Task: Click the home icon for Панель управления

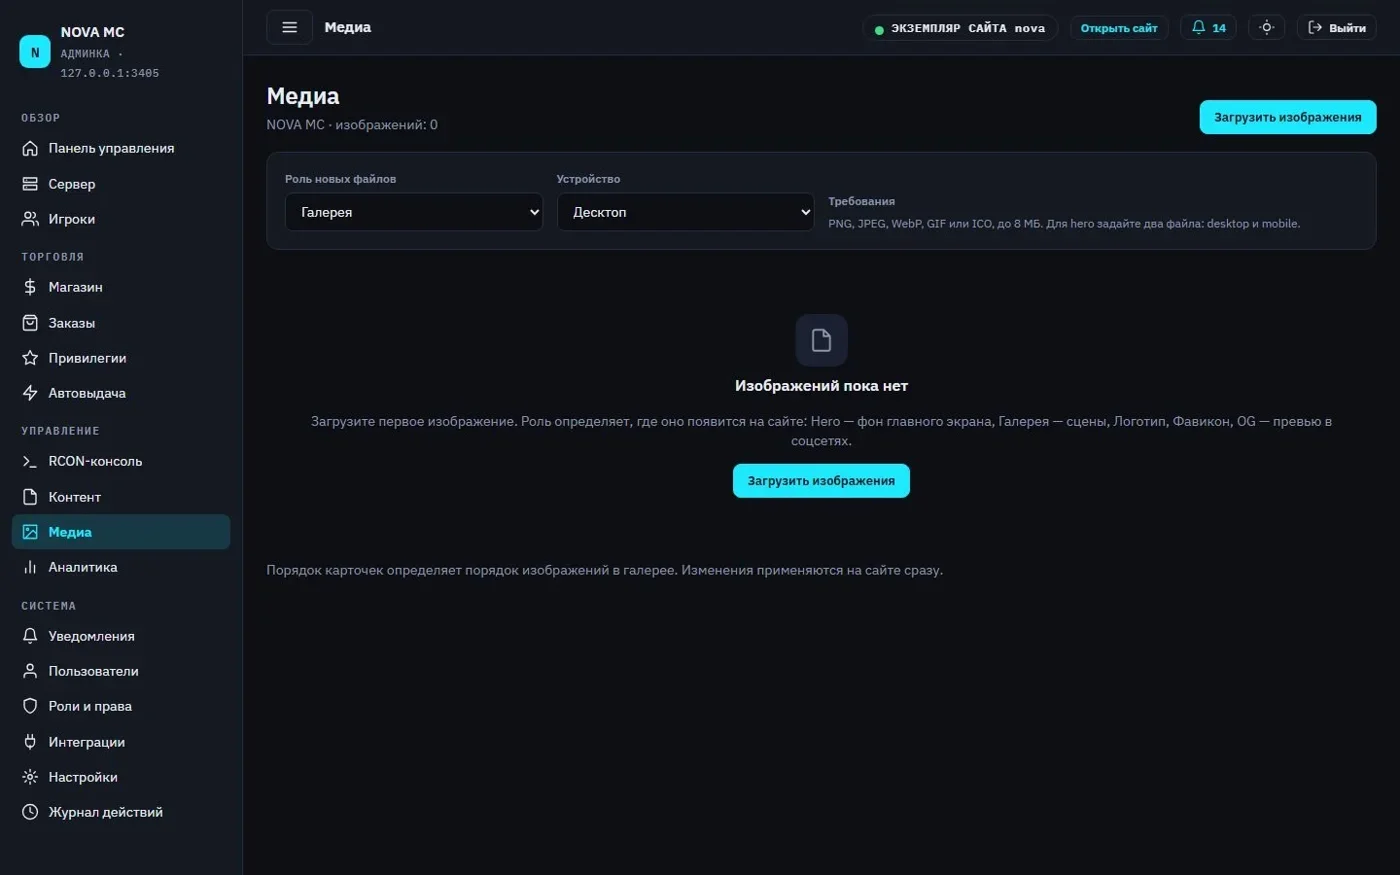Action: [x=30, y=149]
